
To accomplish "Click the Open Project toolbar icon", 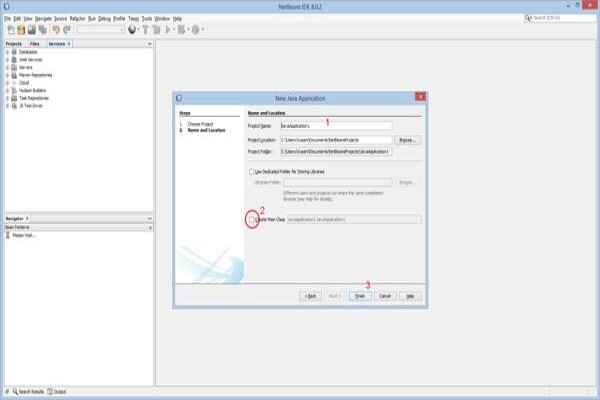I will [x=31, y=29].
